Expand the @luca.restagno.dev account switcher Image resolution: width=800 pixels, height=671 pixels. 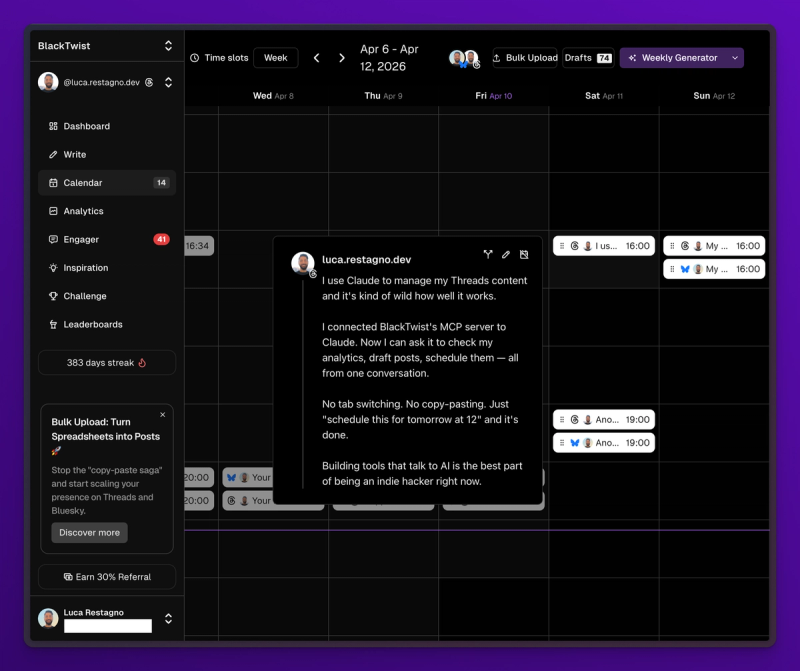tap(168, 82)
